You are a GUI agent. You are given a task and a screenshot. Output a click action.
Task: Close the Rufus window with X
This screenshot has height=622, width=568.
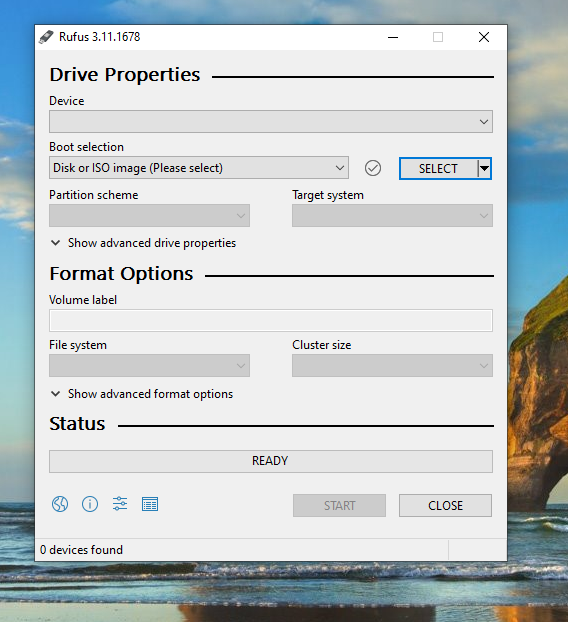click(484, 37)
